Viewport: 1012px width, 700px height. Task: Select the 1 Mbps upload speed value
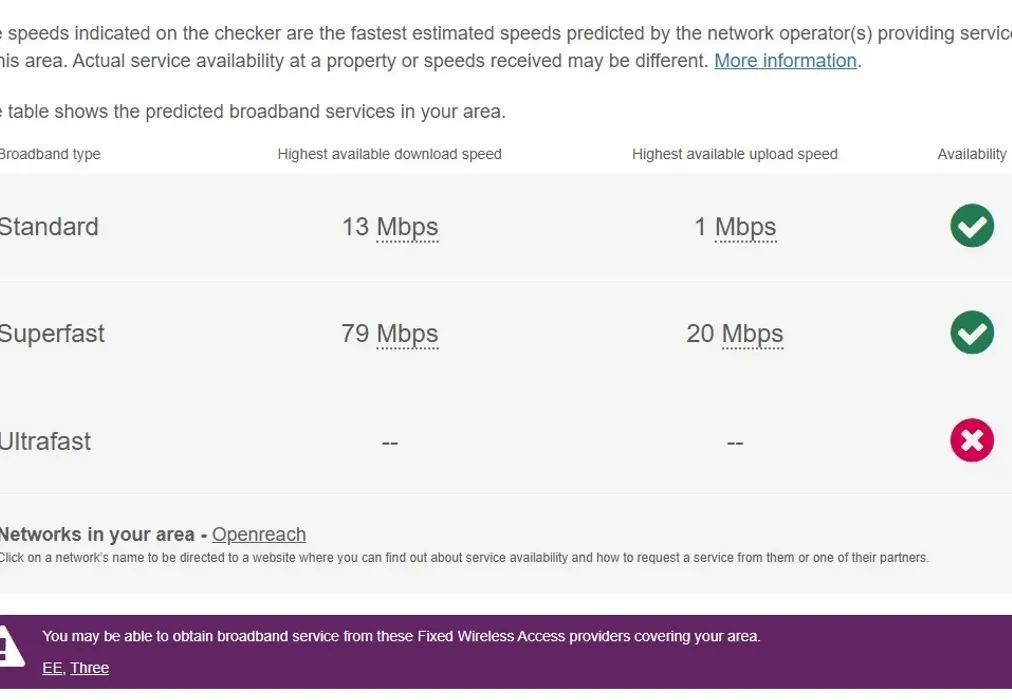point(735,227)
